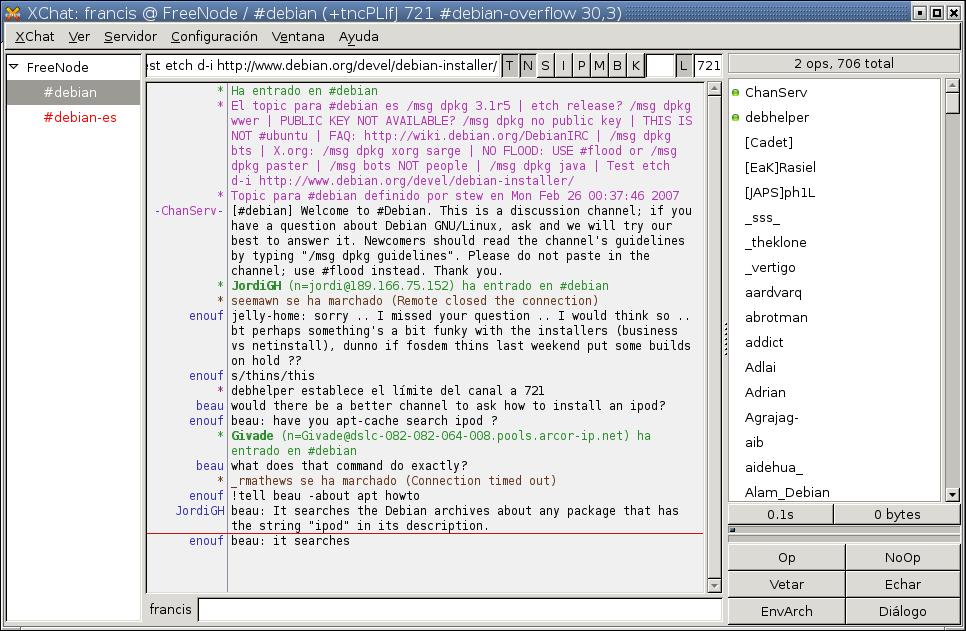Toggle the I channel mode button
This screenshot has width=966, height=631.
click(x=563, y=65)
